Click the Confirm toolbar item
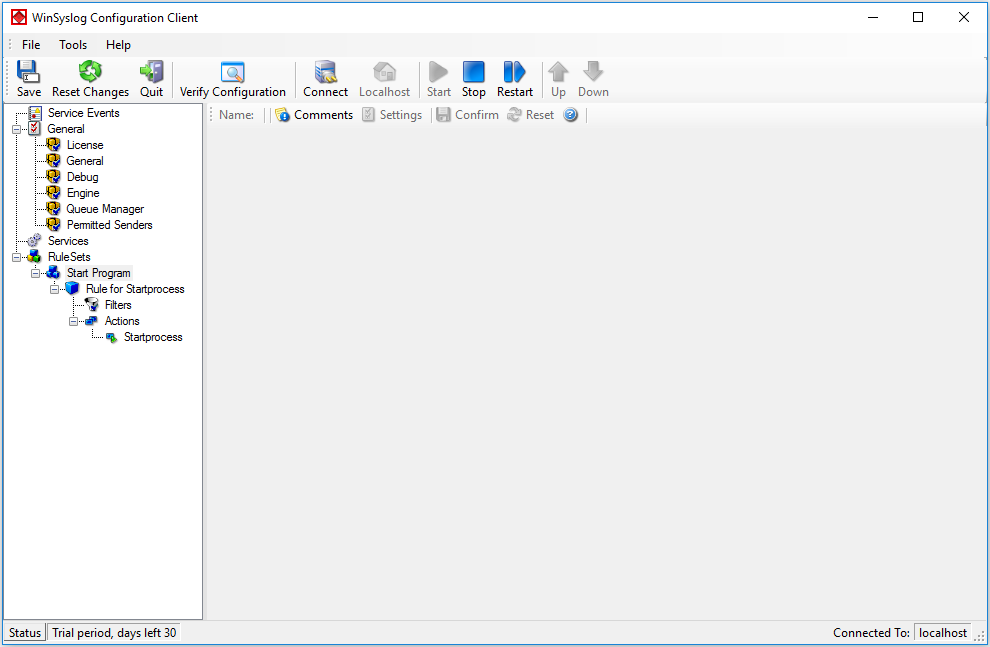 click(468, 115)
